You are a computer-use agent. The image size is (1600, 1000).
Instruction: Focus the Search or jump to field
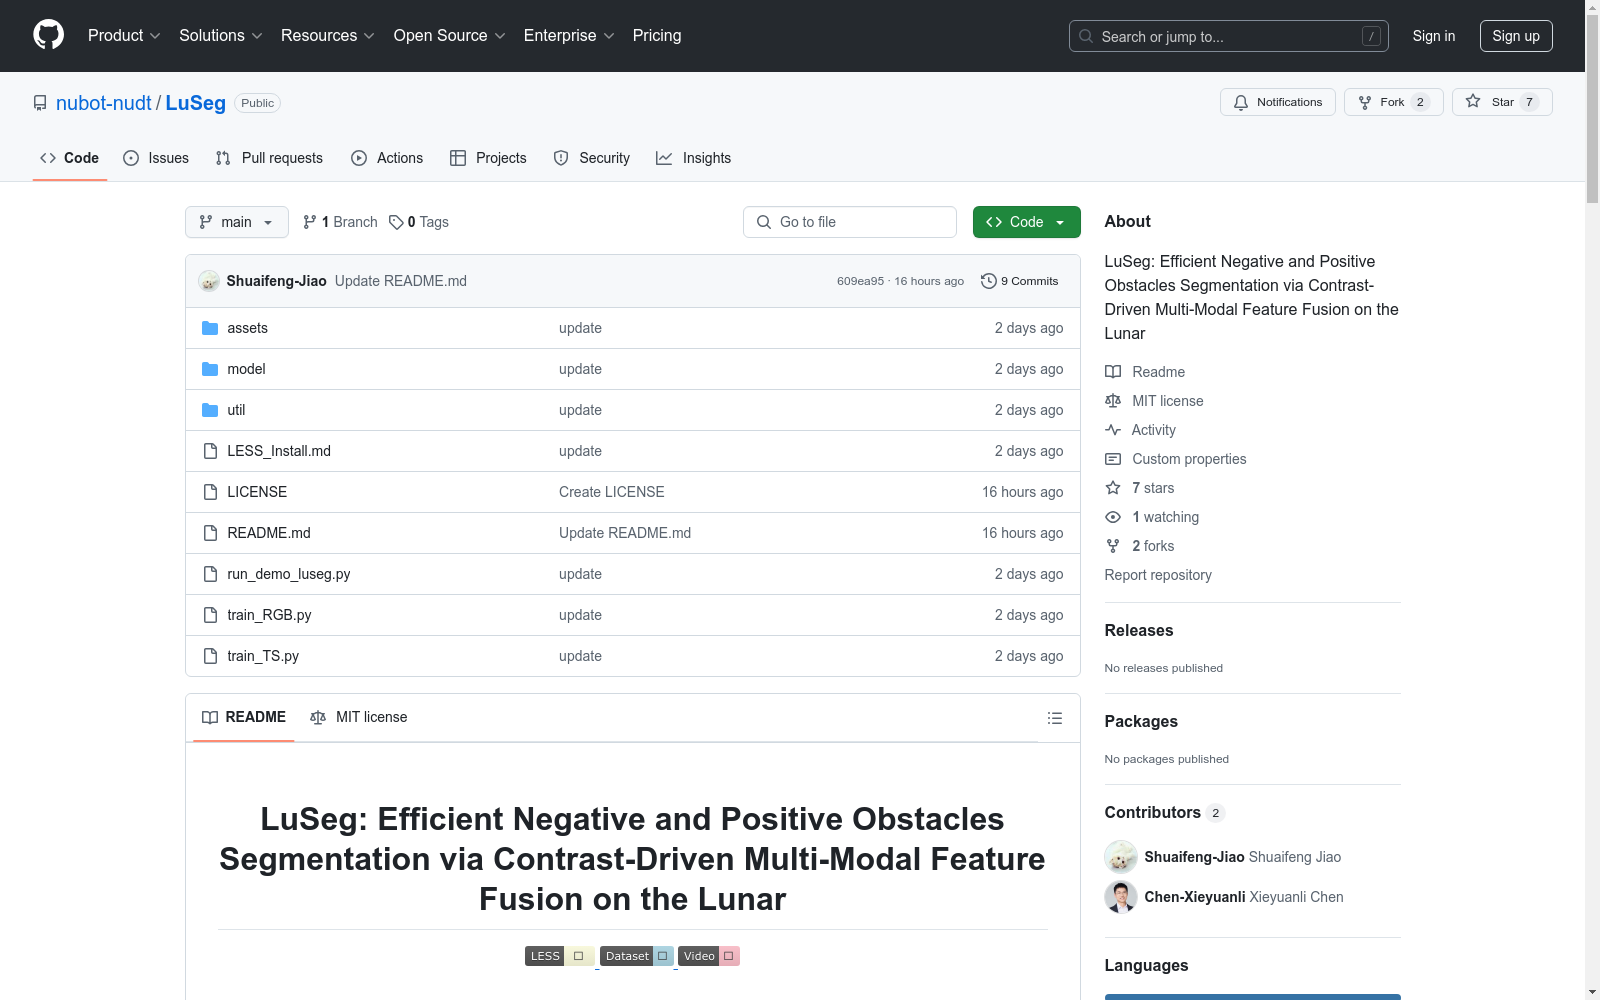pos(1229,36)
